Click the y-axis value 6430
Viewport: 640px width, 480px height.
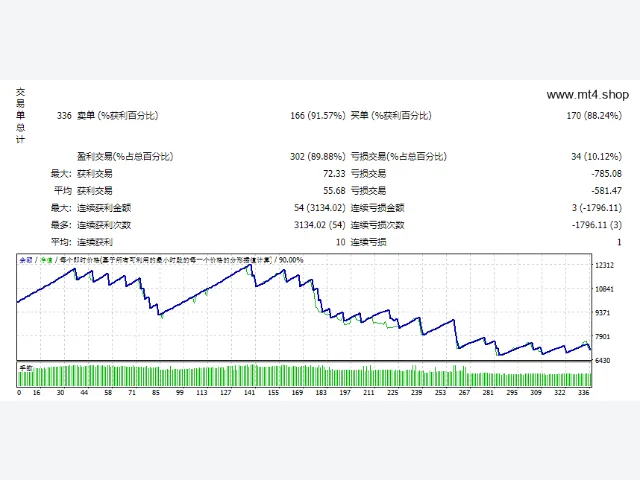(602, 360)
